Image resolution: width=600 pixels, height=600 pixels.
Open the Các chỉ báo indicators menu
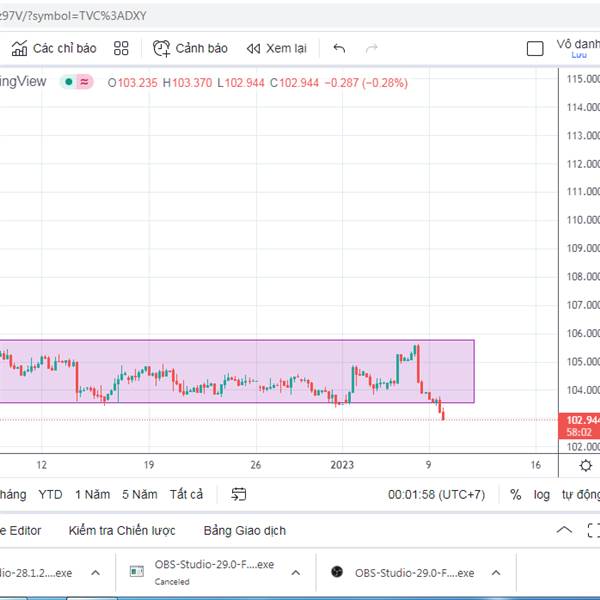pyautogui.click(x=54, y=48)
